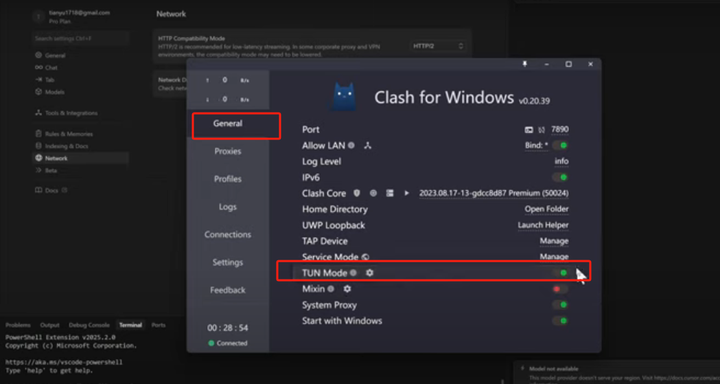Open the Settings page in Clash
Image resolution: width=720 pixels, height=384 pixels.
[x=228, y=262]
